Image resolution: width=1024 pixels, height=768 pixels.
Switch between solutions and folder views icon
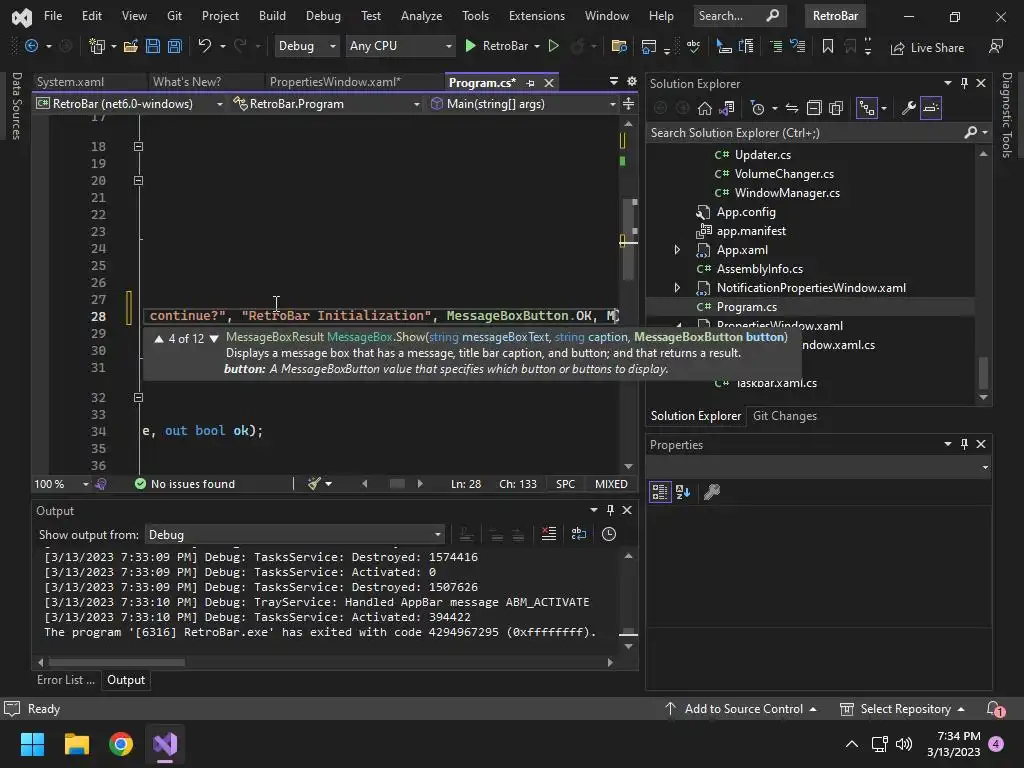pyautogui.click(x=727, y=108)
